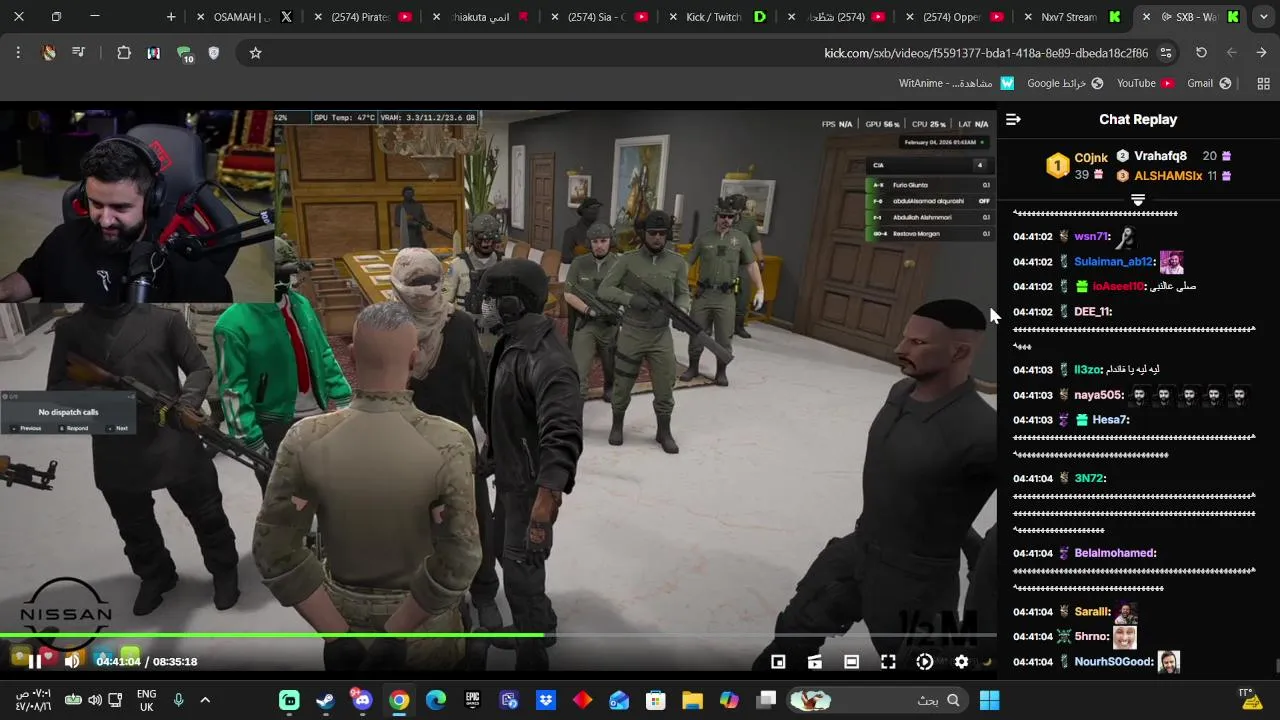Image resolution: width=1280 pixels, height=720 pixels.
Task: Click wsn71 username in chat
Action: 1091,237
